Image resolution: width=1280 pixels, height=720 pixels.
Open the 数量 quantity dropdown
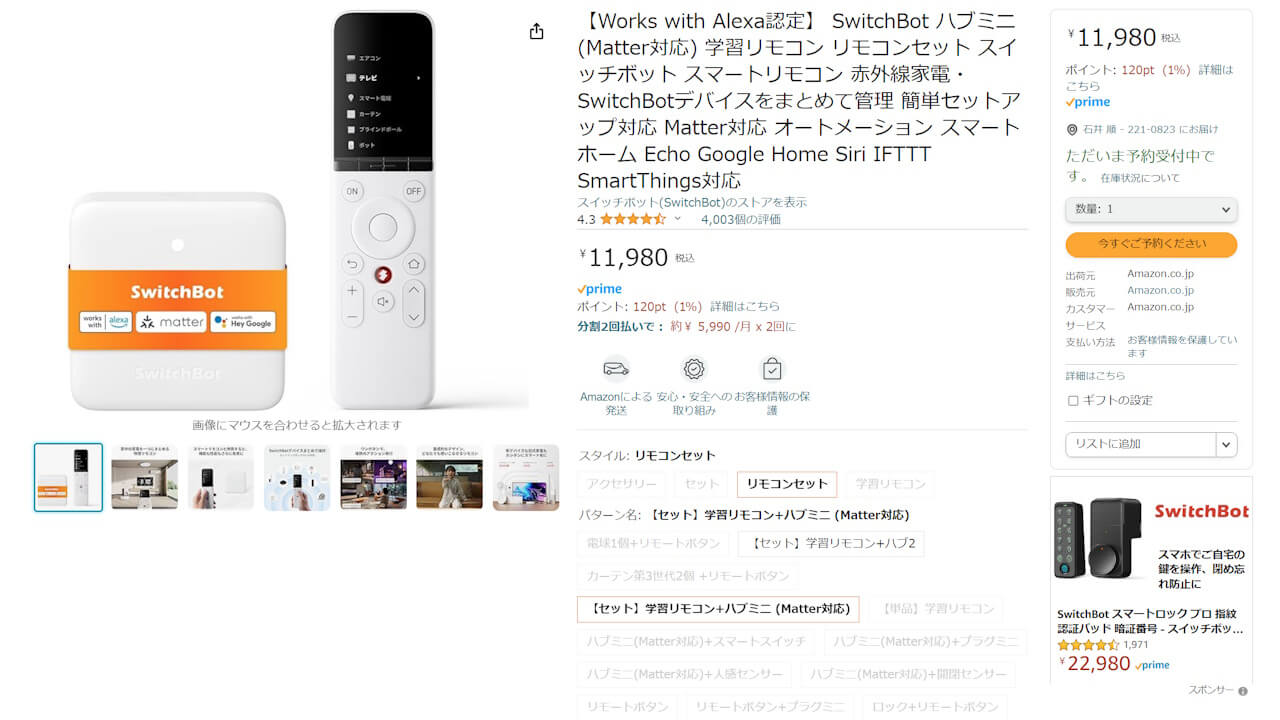(1151, 209)
